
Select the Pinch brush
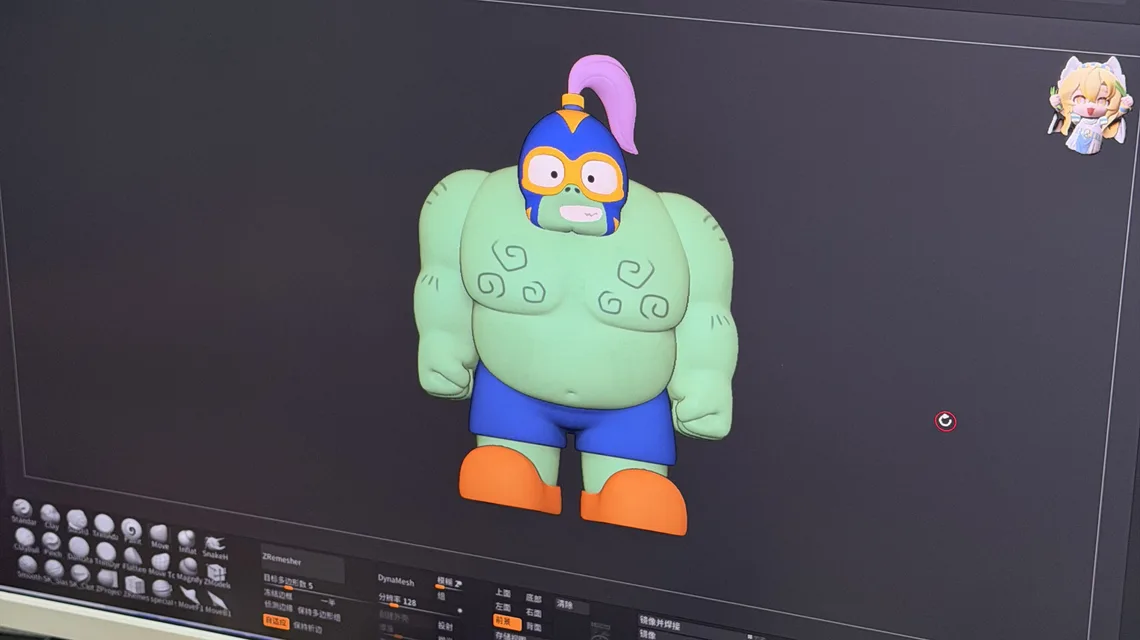tap(52, 543)
